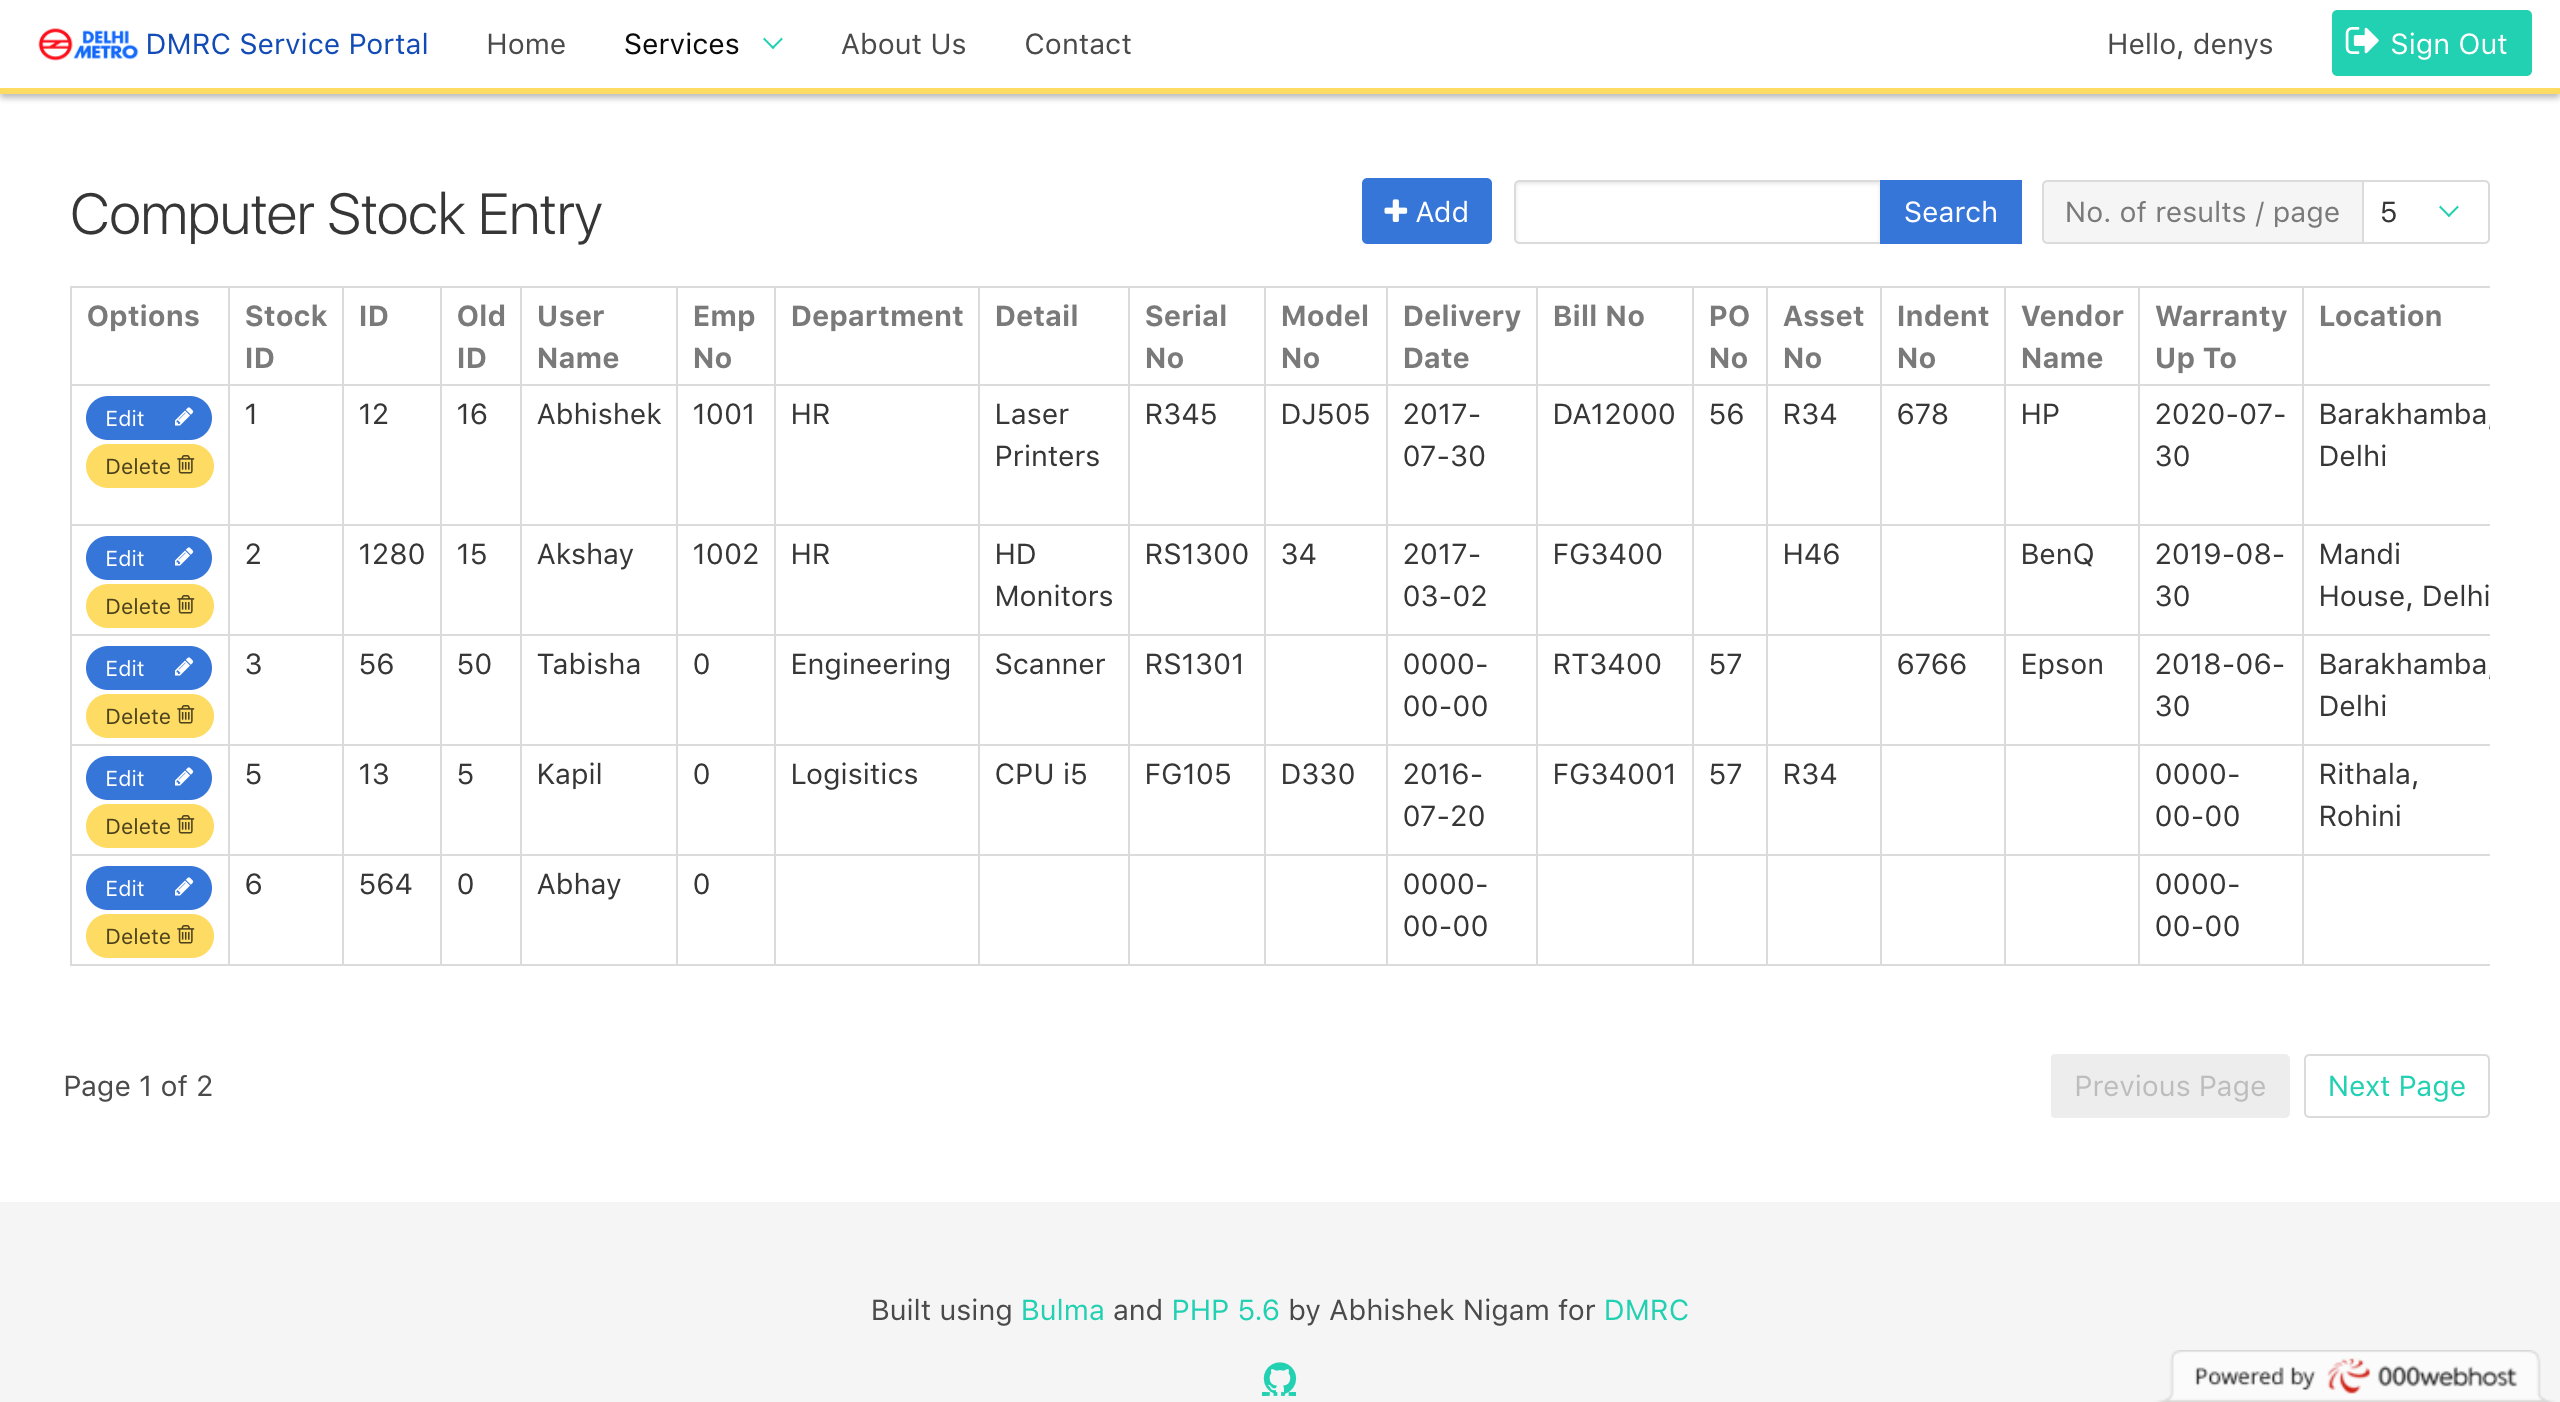Open the Contact menu item
Viewport: 2560px width, 1402px height.
[1077, 44]
